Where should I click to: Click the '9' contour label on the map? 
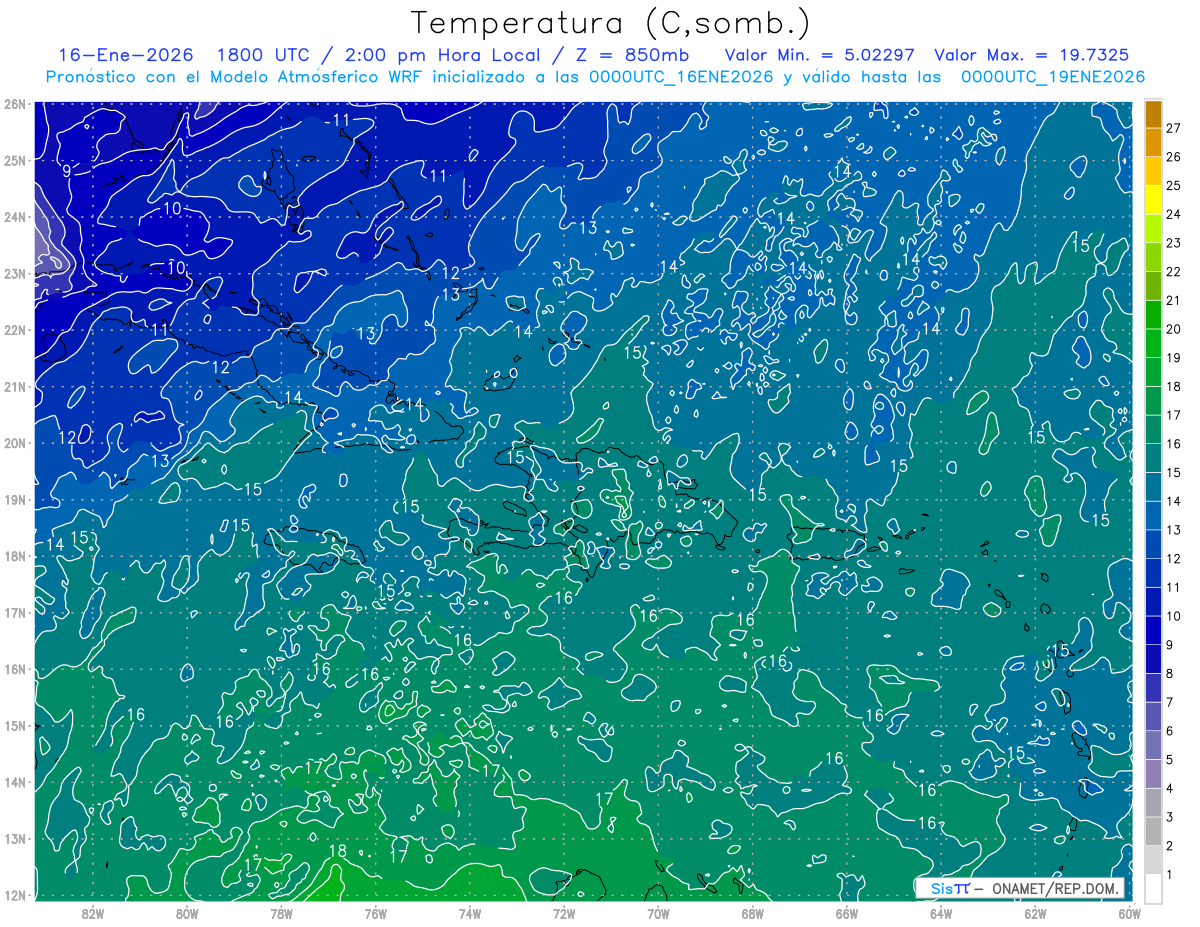coord(66,171)
